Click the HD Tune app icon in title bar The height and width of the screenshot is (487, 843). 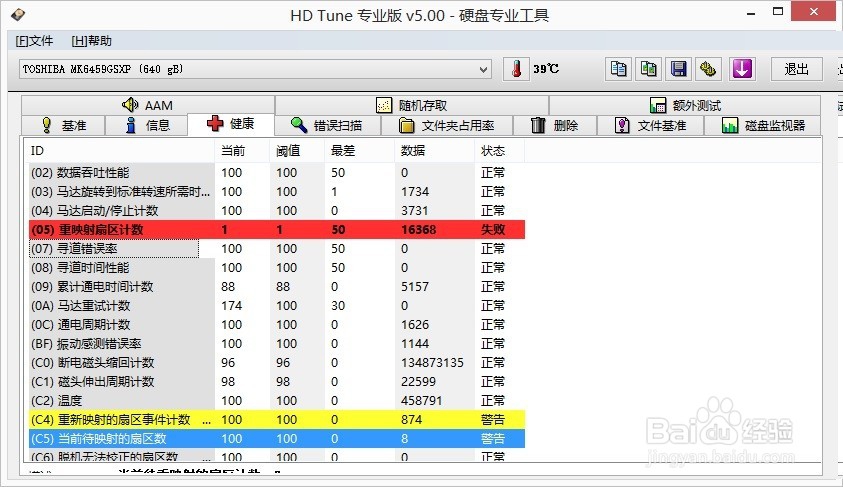click(18, 15)
